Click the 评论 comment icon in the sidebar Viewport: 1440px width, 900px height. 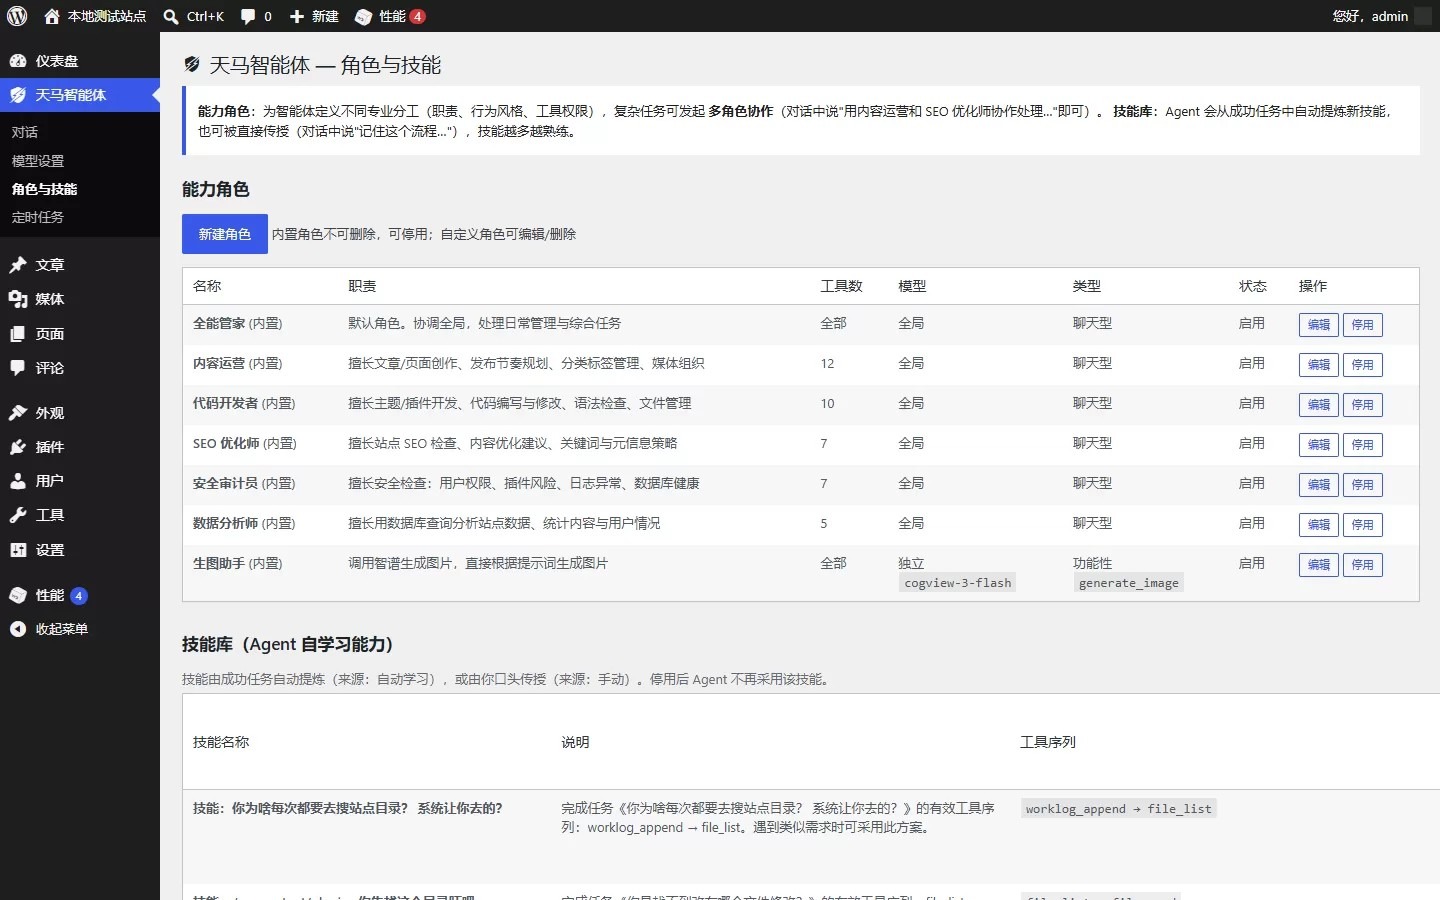18,368
